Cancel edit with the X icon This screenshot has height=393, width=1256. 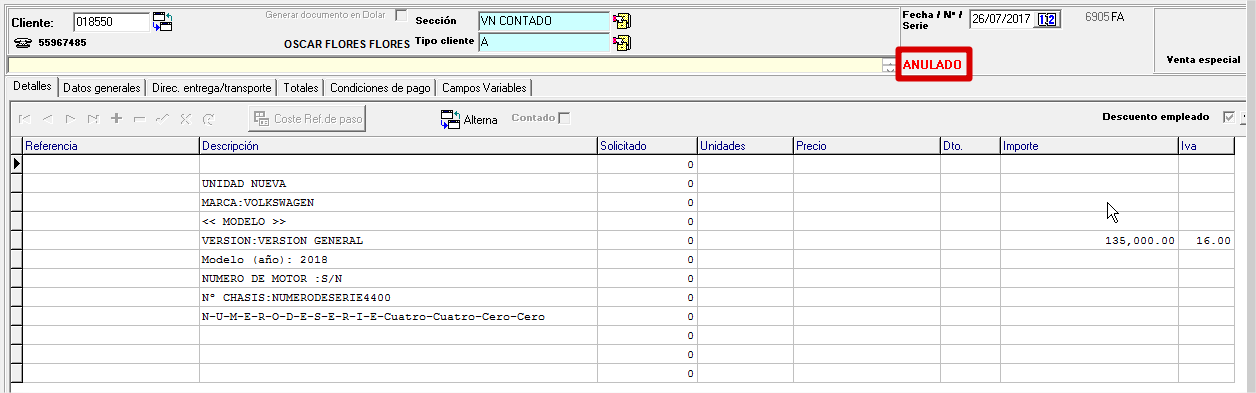click(185, 119)
